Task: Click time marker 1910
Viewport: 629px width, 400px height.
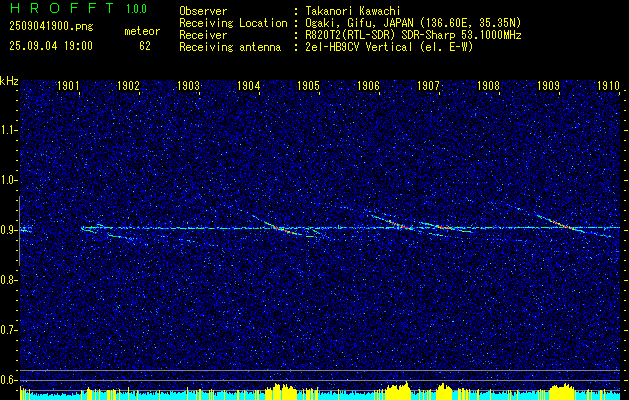Action: 609,85
